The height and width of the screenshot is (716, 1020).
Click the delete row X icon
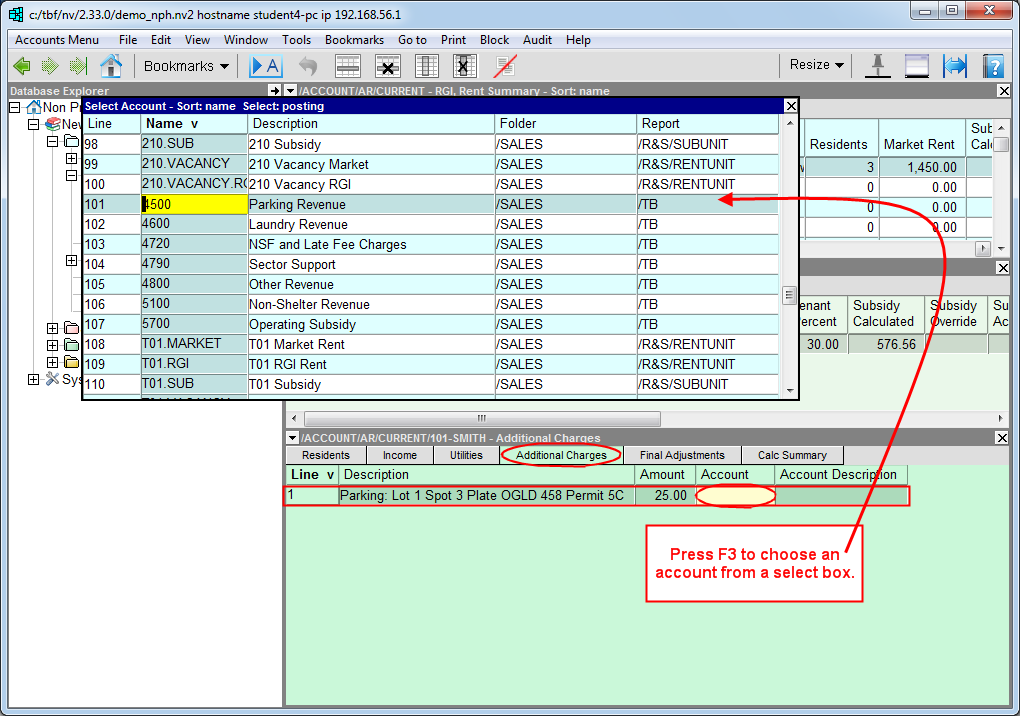point(387,66)
